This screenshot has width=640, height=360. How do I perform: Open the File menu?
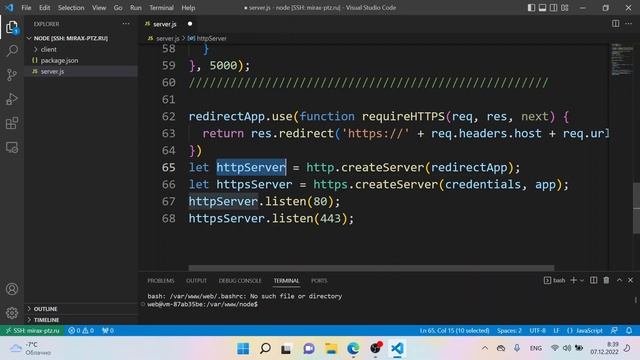tap(26, 8)
